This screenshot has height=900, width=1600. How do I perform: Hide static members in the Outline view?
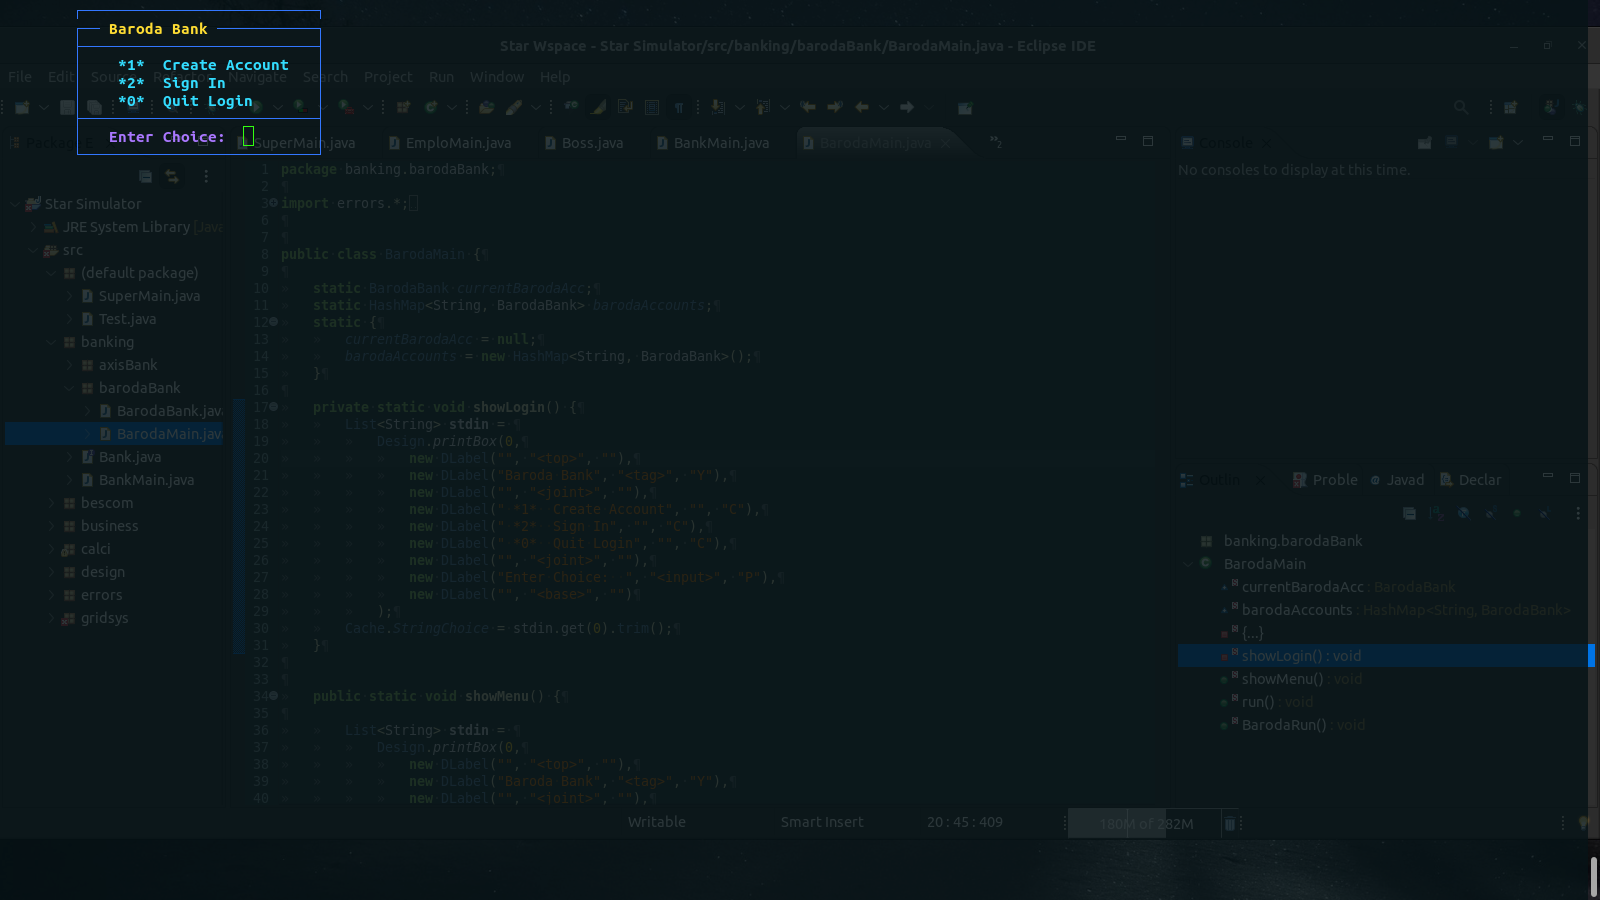[x=1491, y=513]
